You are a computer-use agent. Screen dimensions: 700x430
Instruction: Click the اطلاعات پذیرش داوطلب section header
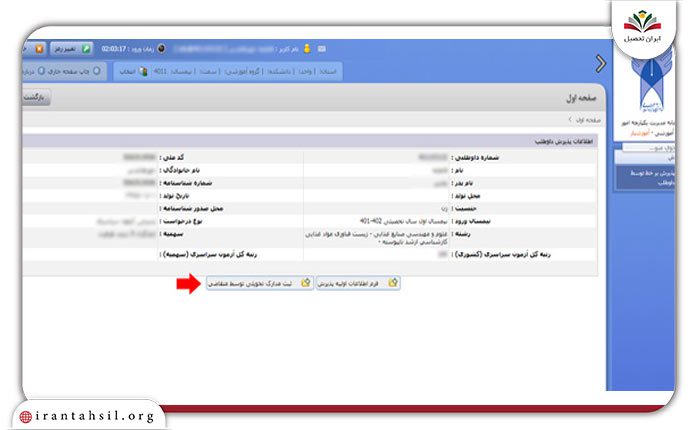click(x=564, y=142)
